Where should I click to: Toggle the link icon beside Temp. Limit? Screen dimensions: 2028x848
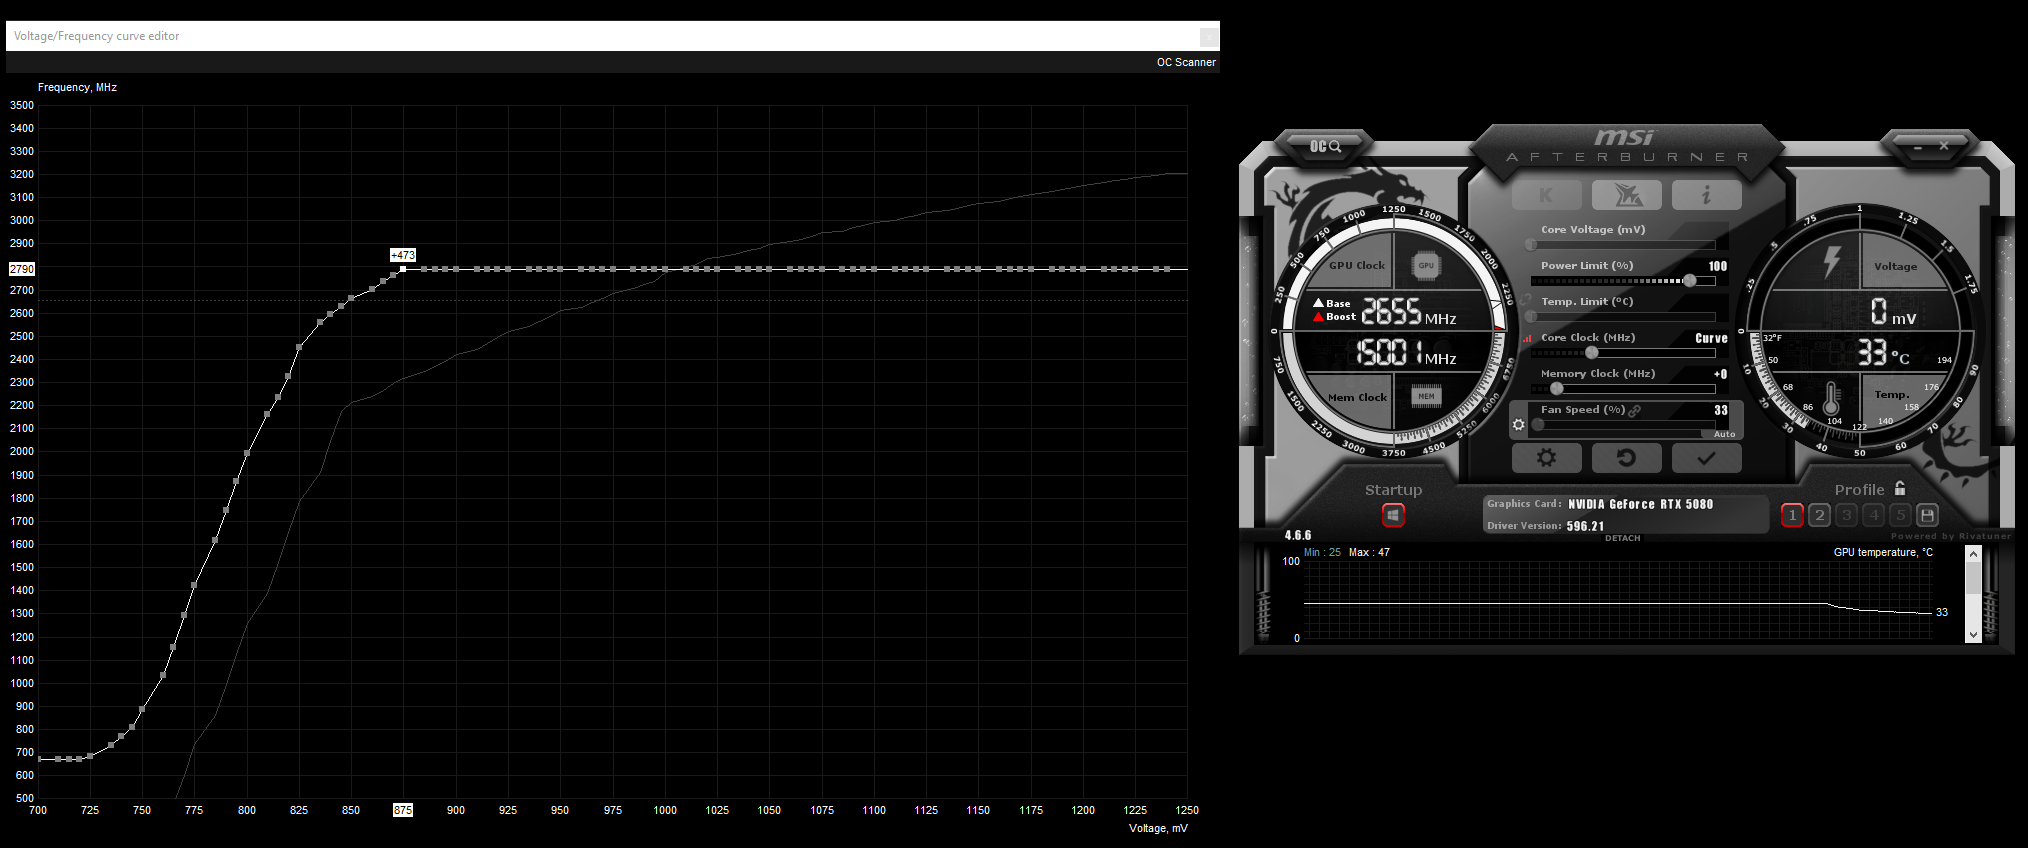click(x=1526, y=300)
